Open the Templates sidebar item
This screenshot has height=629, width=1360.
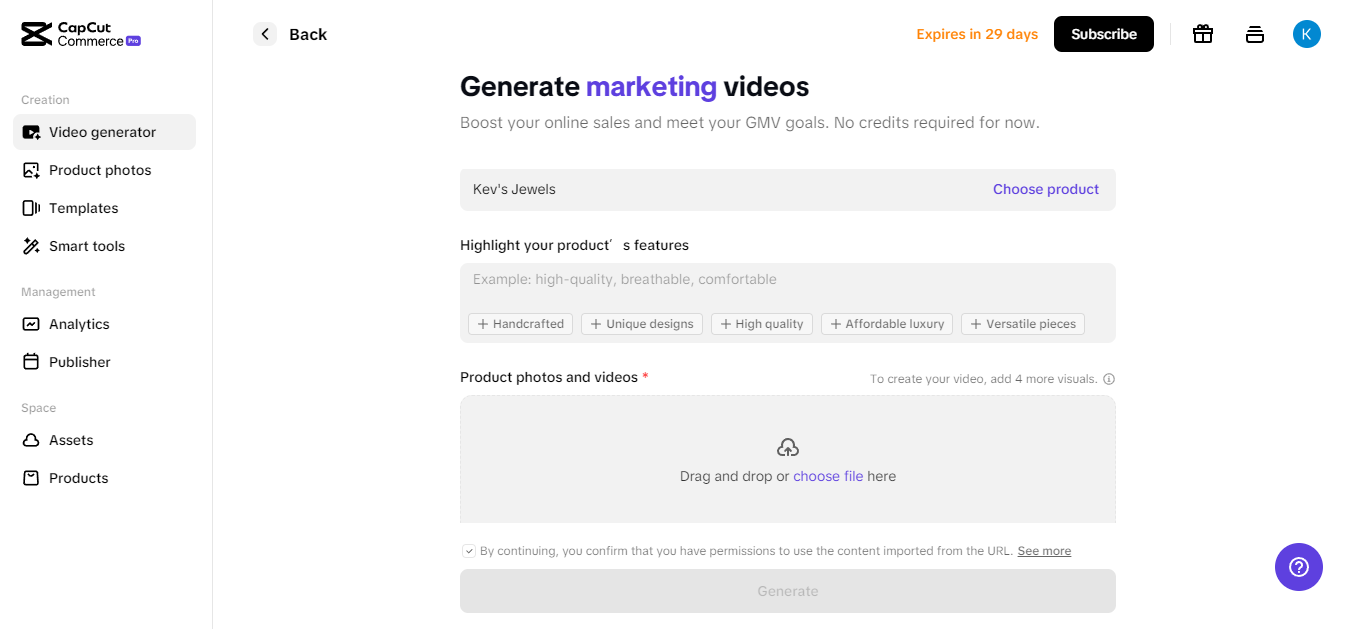click(x=83, y=208)
